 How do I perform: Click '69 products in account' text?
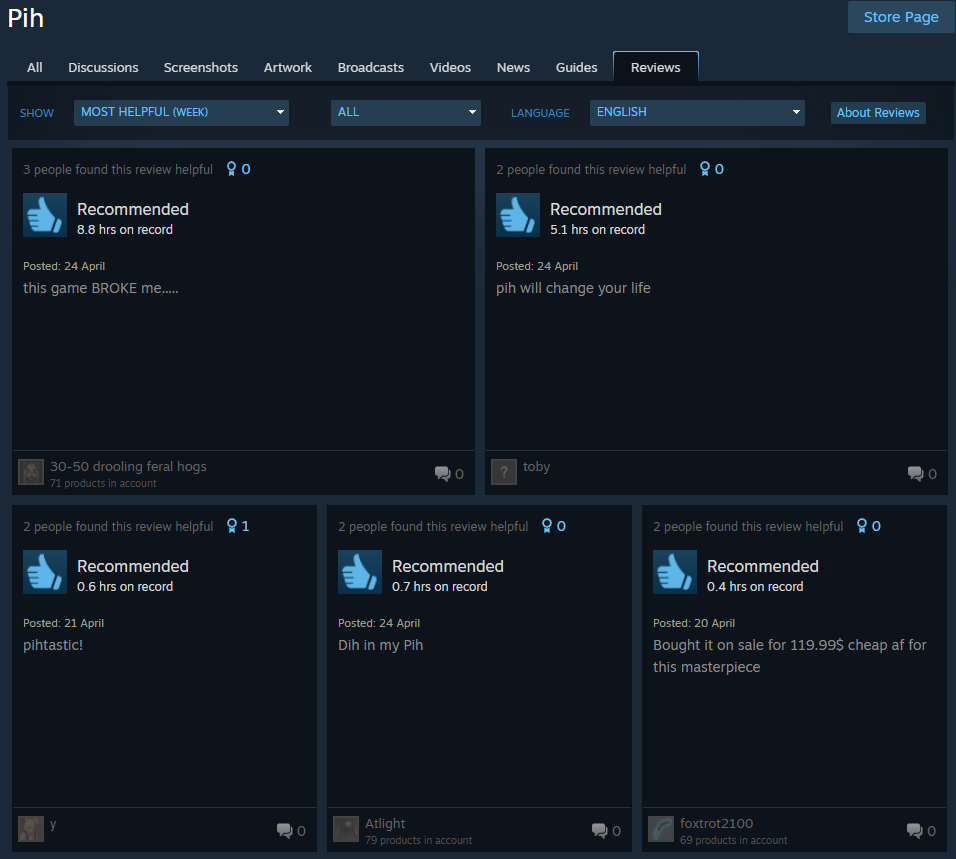pyautogui.click(x=733, y=840)
